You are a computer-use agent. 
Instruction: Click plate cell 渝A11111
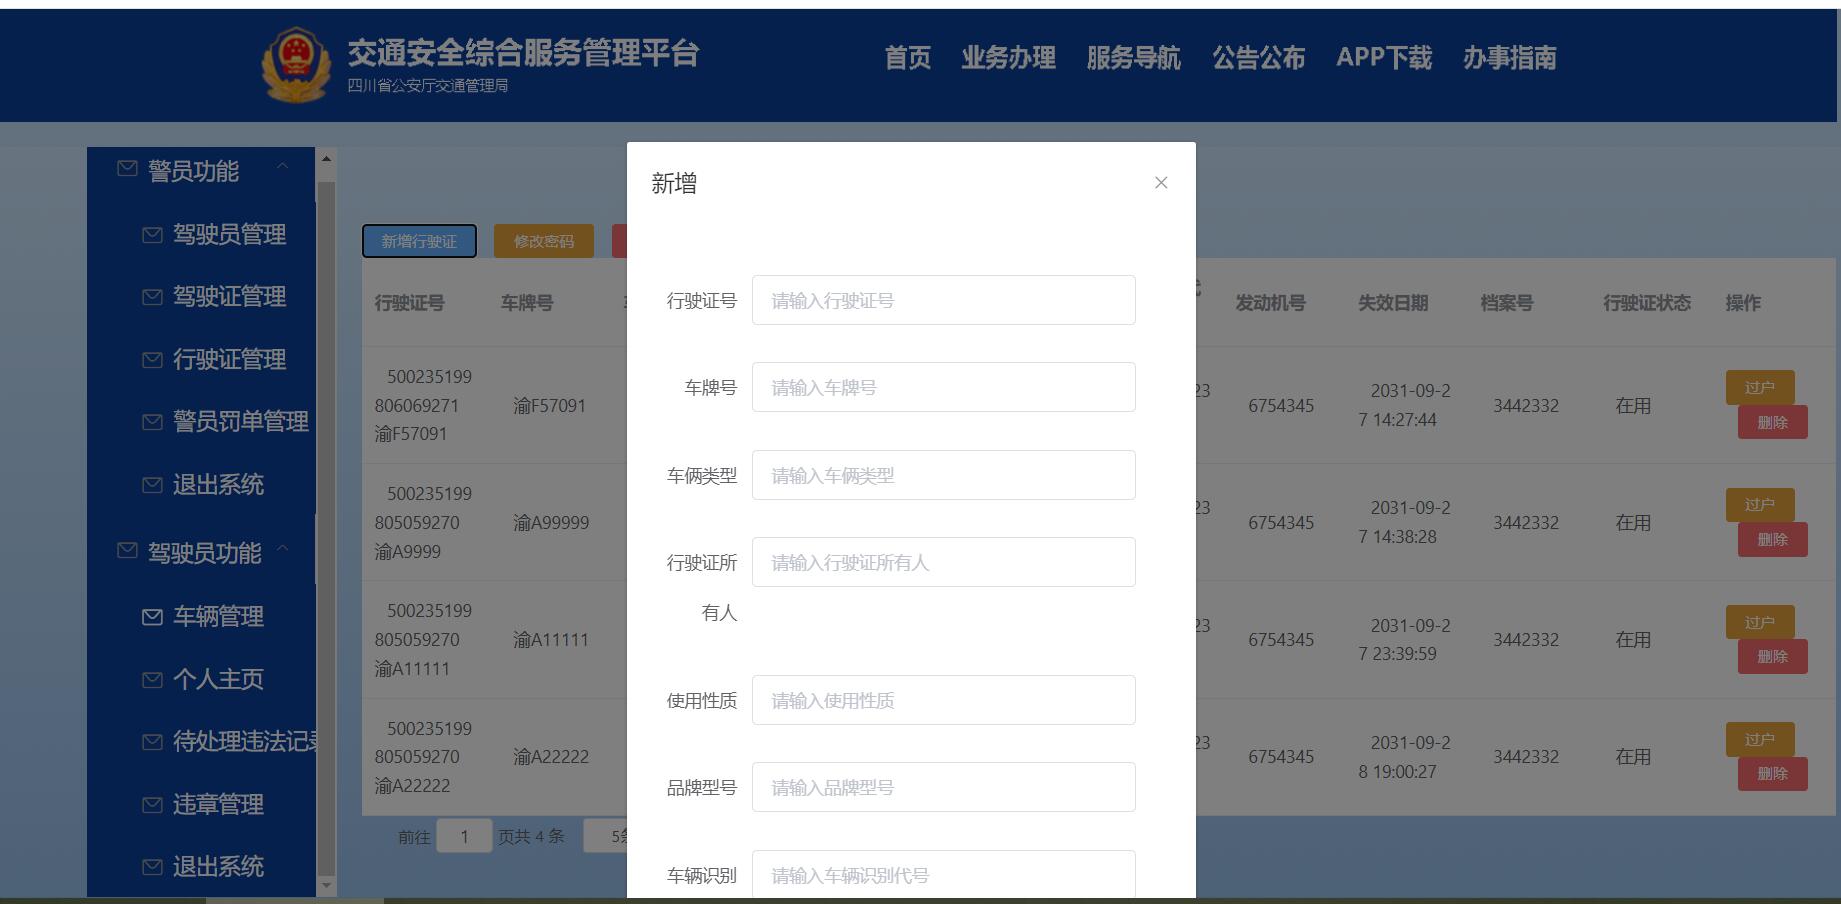551,640
